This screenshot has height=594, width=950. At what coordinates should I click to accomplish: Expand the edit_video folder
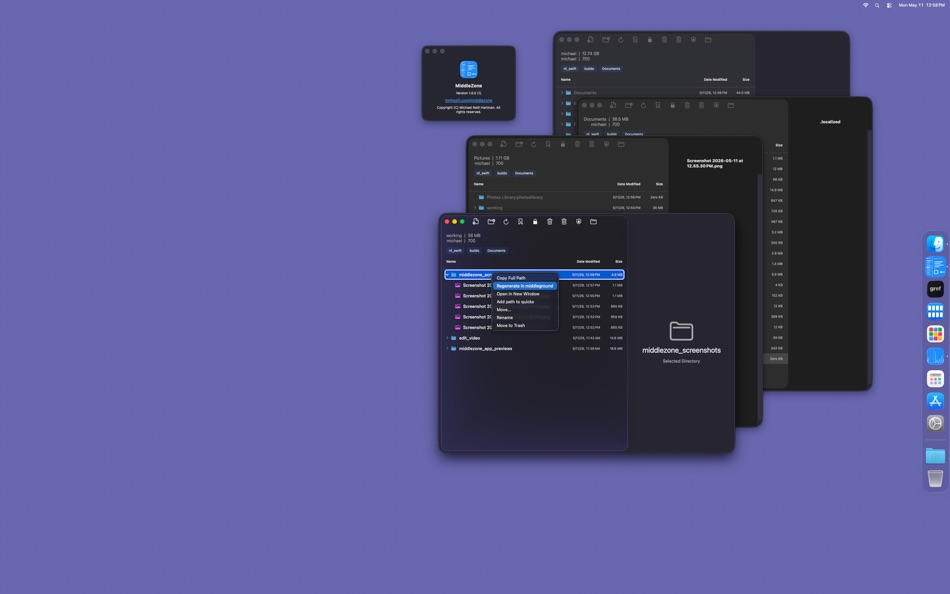[x=448, y=338]
